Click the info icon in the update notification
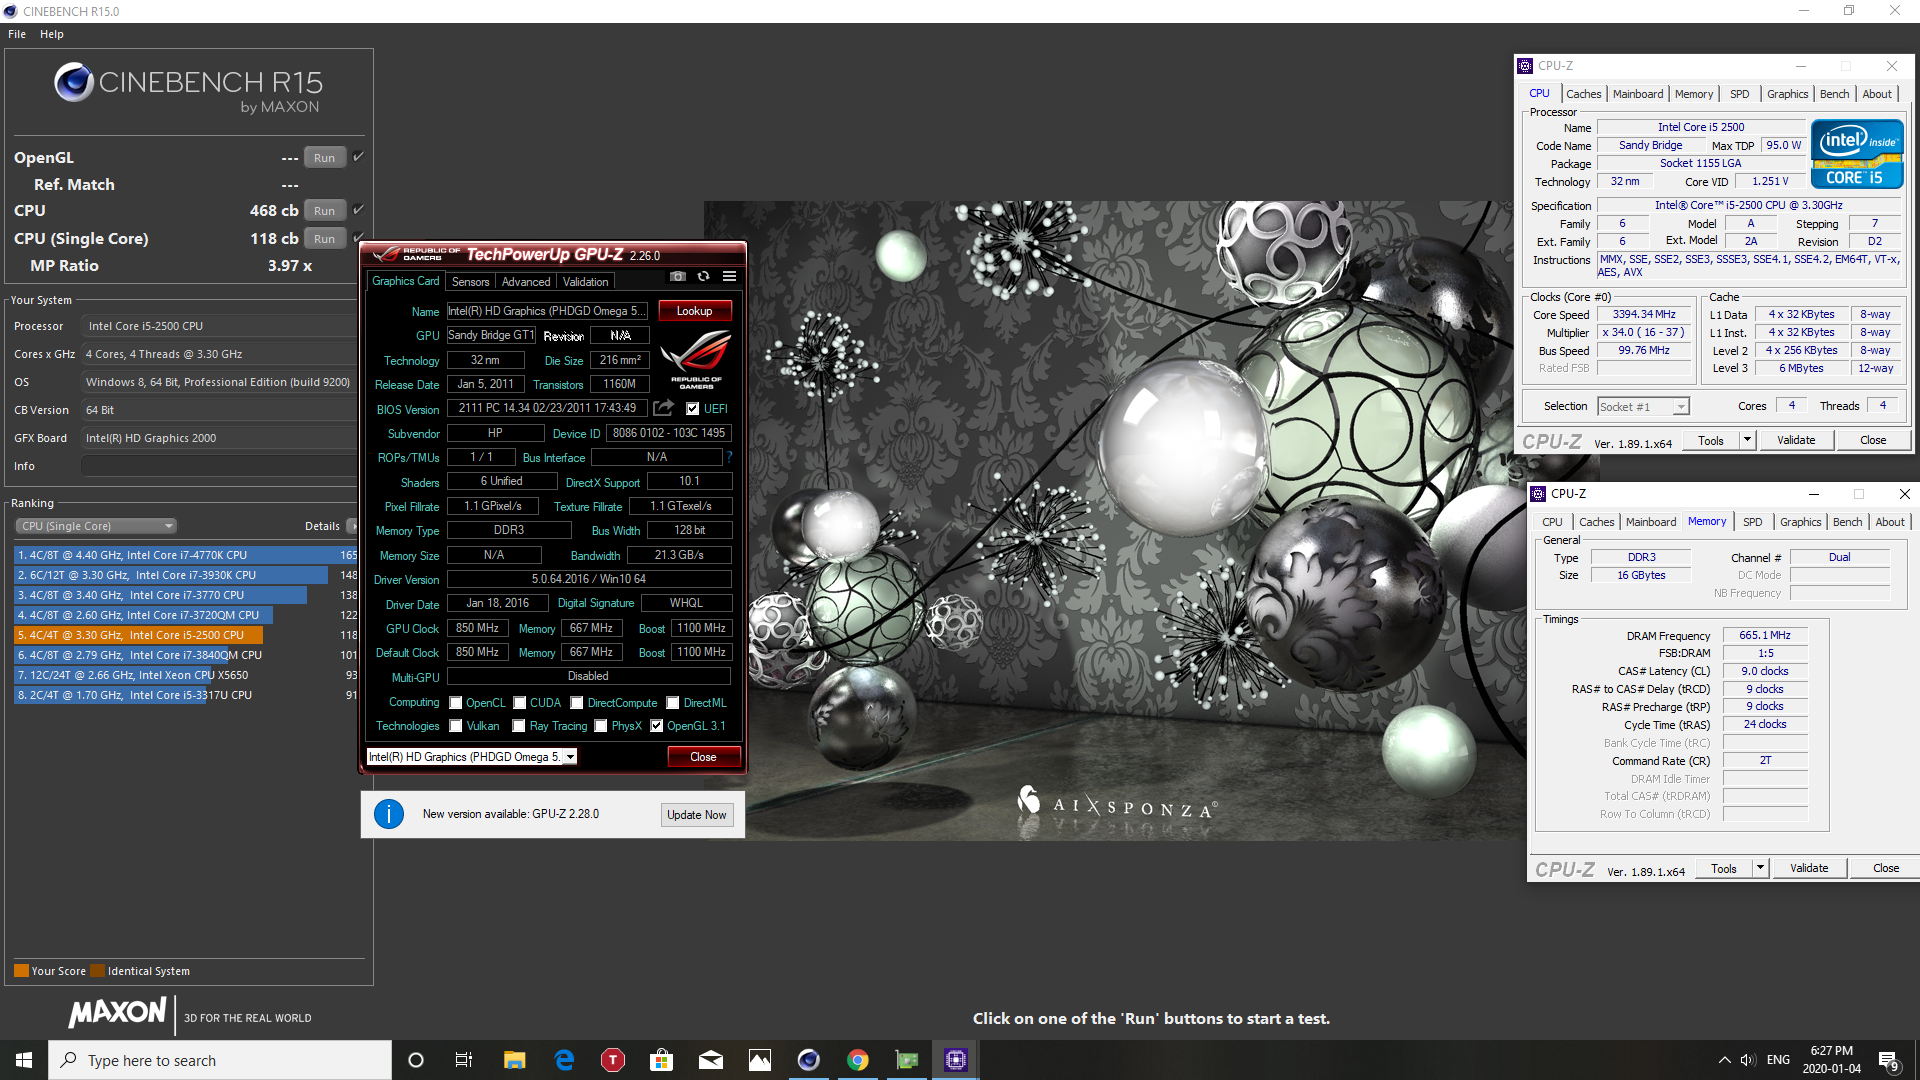 (389, 814)
